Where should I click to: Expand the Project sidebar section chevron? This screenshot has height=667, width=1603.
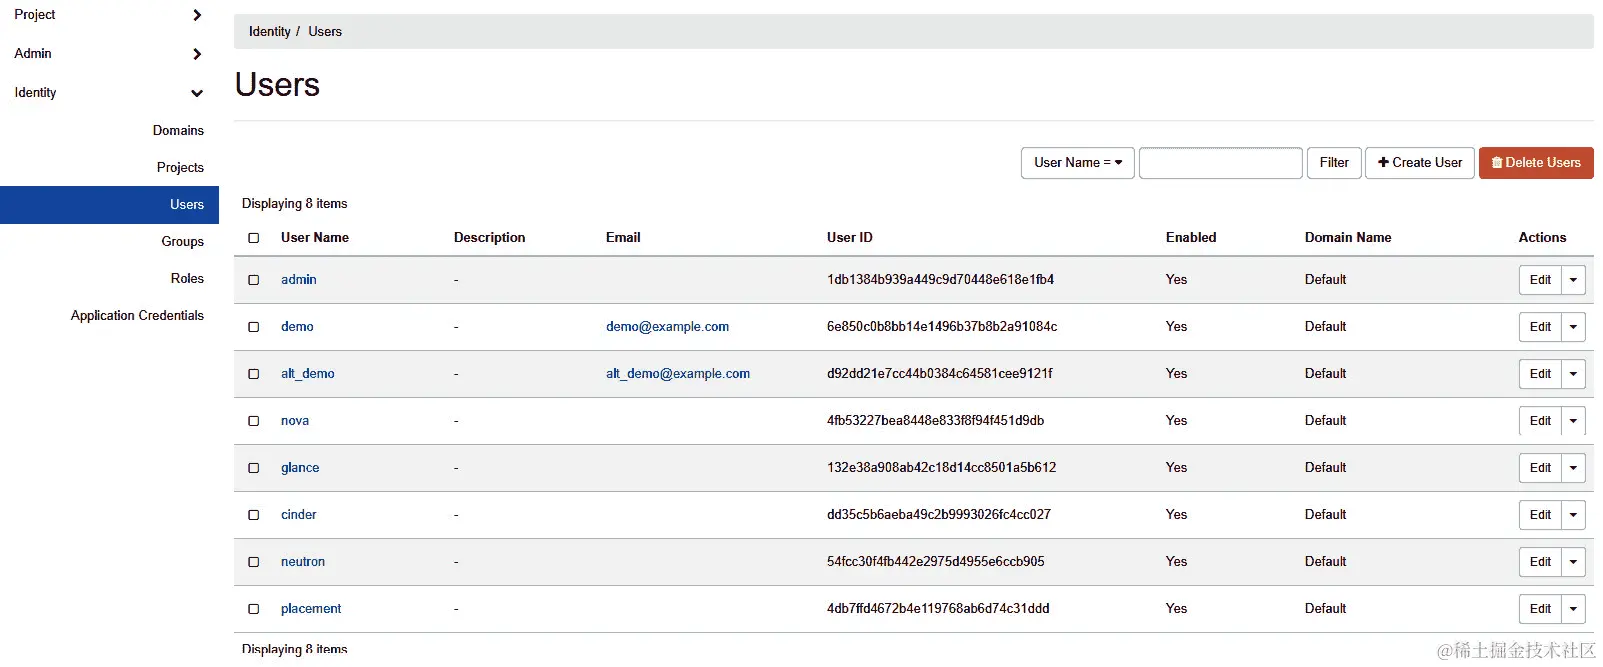pos(197,15)
